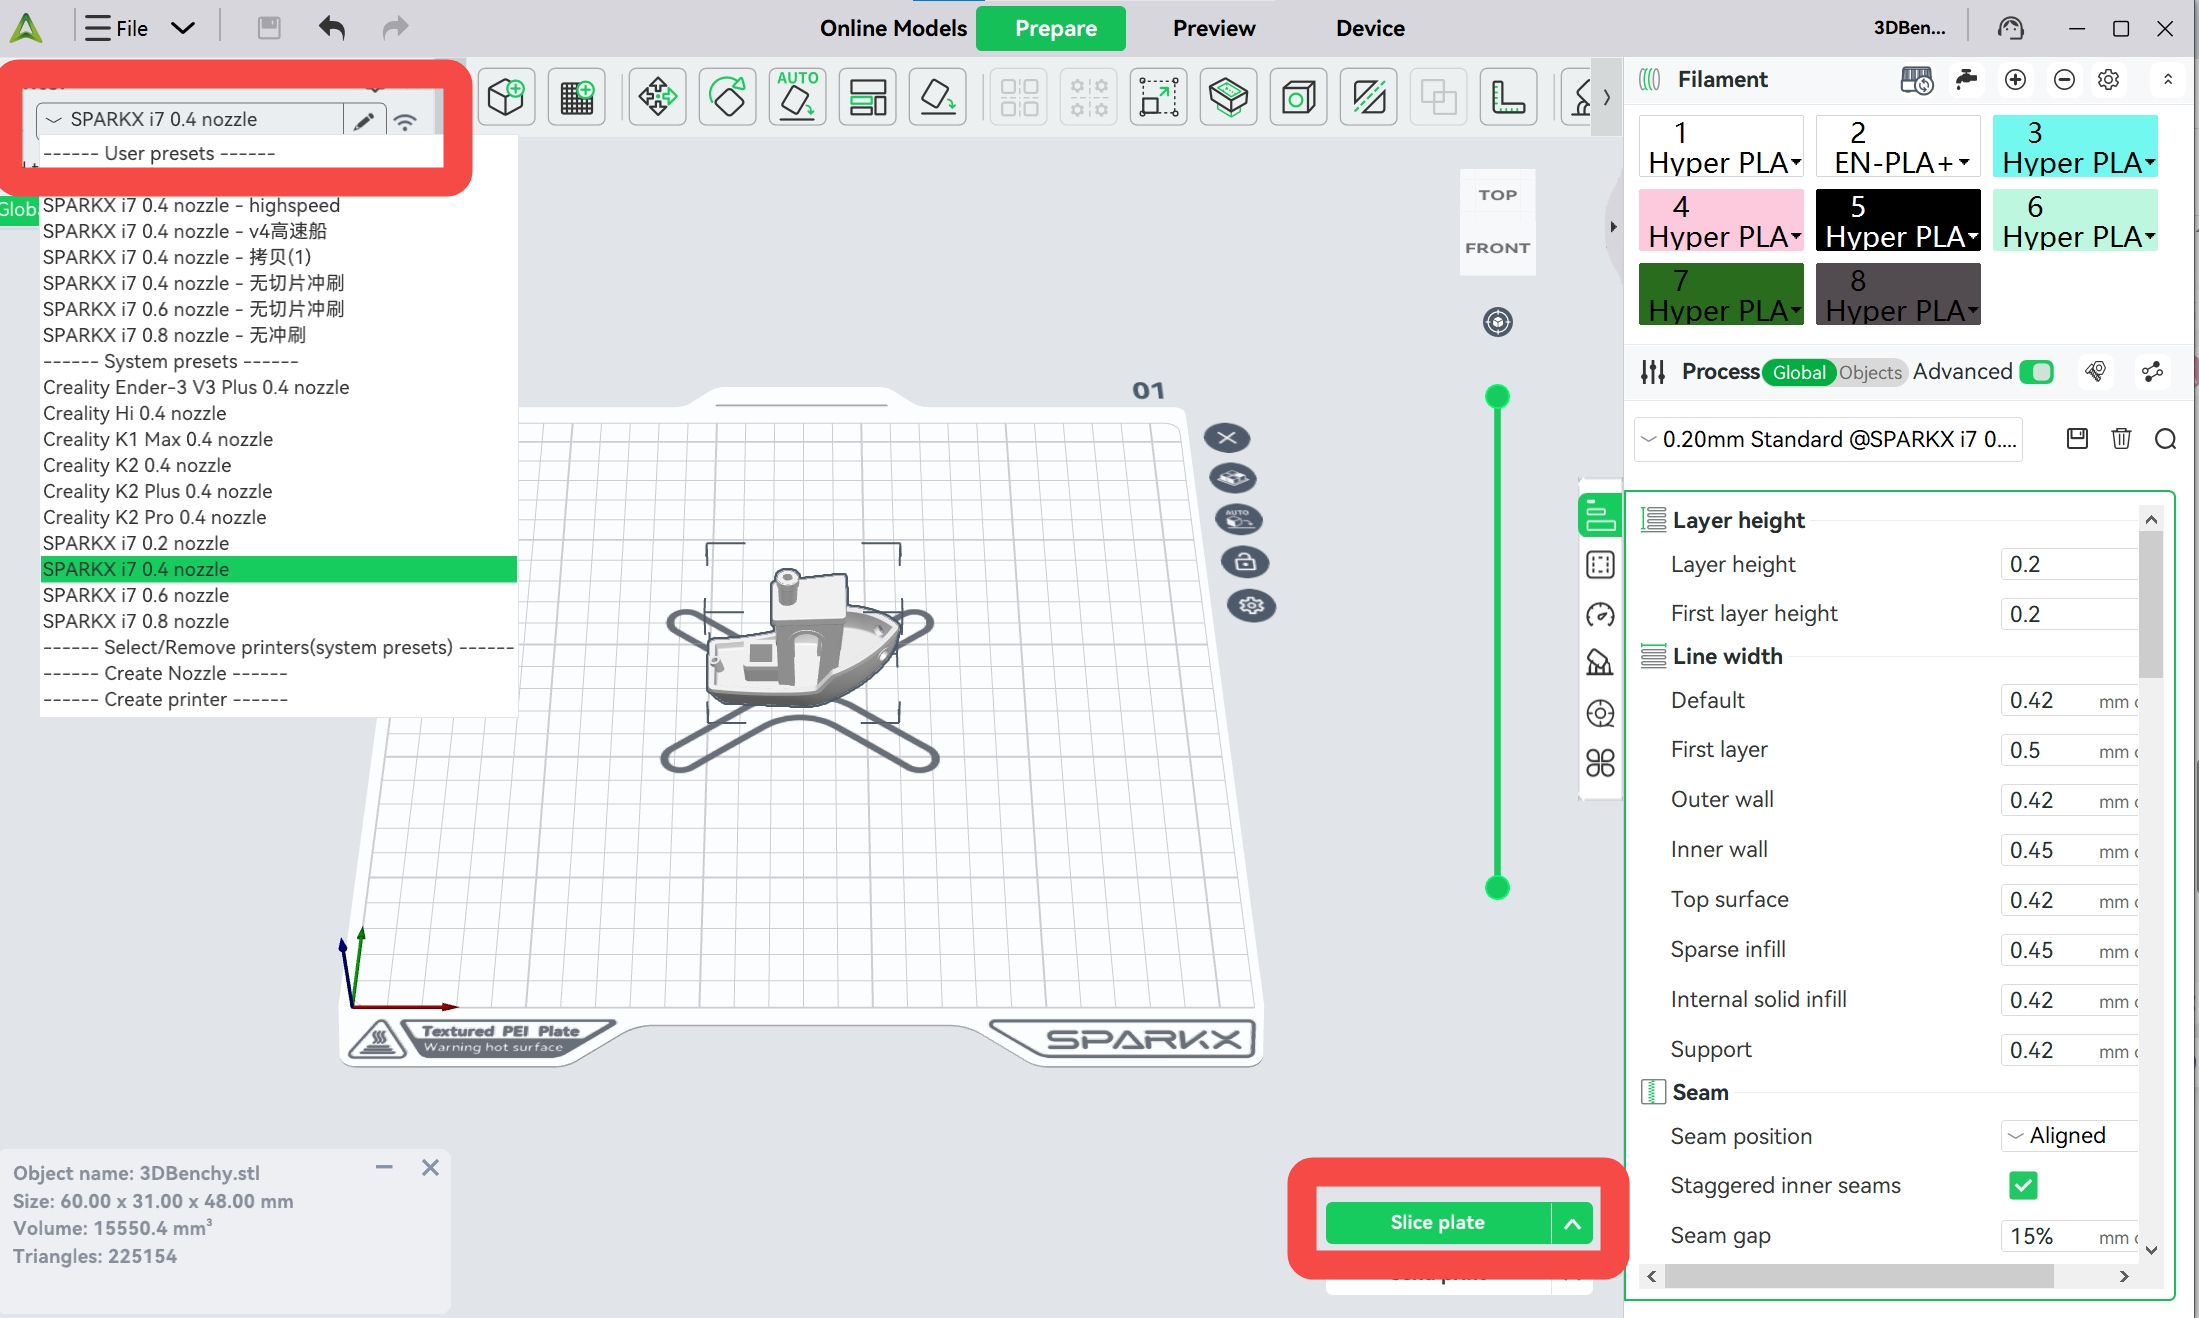
Task: Click the Layer height input field
Action: click(x=2066, y=564)
